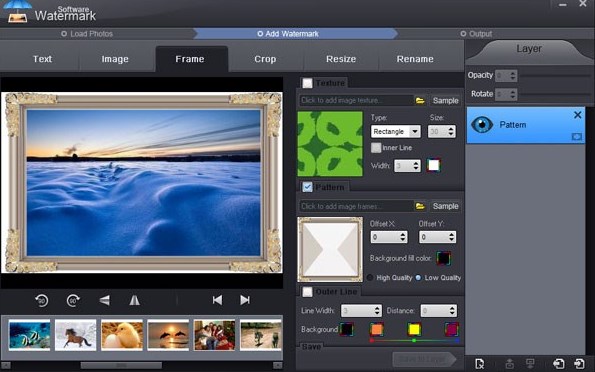Click the image frames path field
This screenshot has height=372, width=595.
(x=356, y=206)
